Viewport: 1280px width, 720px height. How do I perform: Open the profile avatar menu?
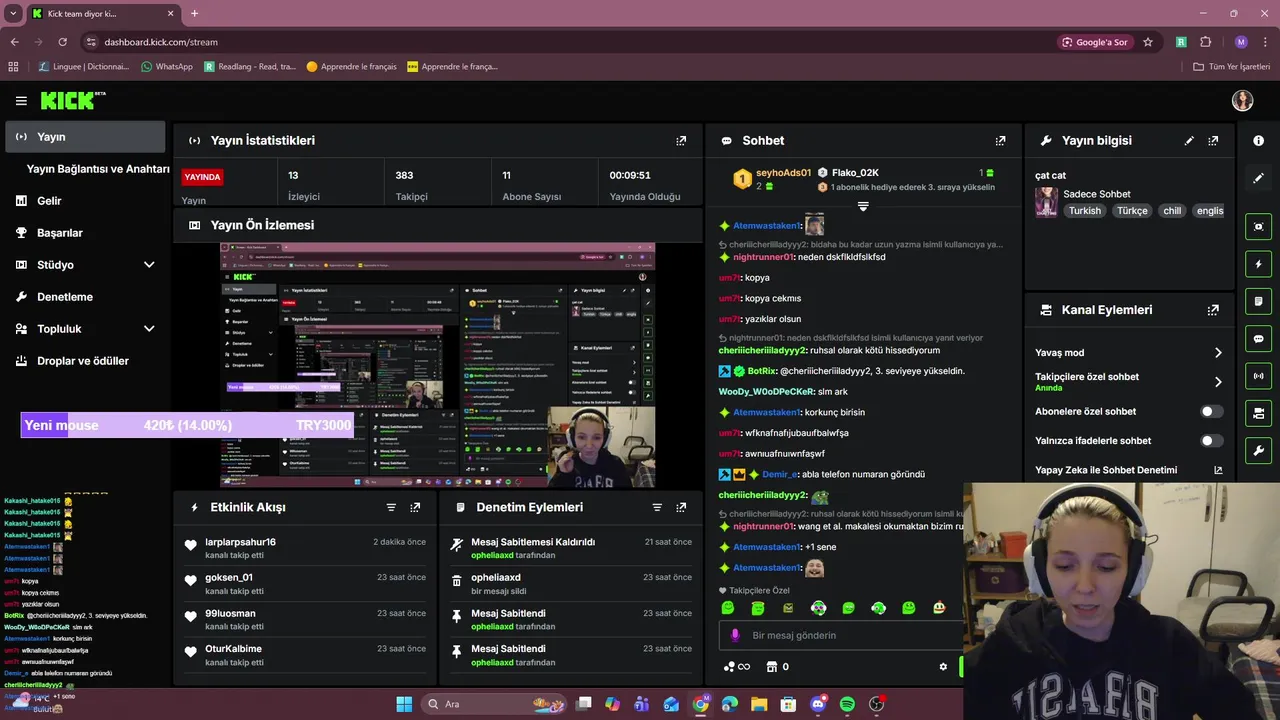coord(1242,101)
